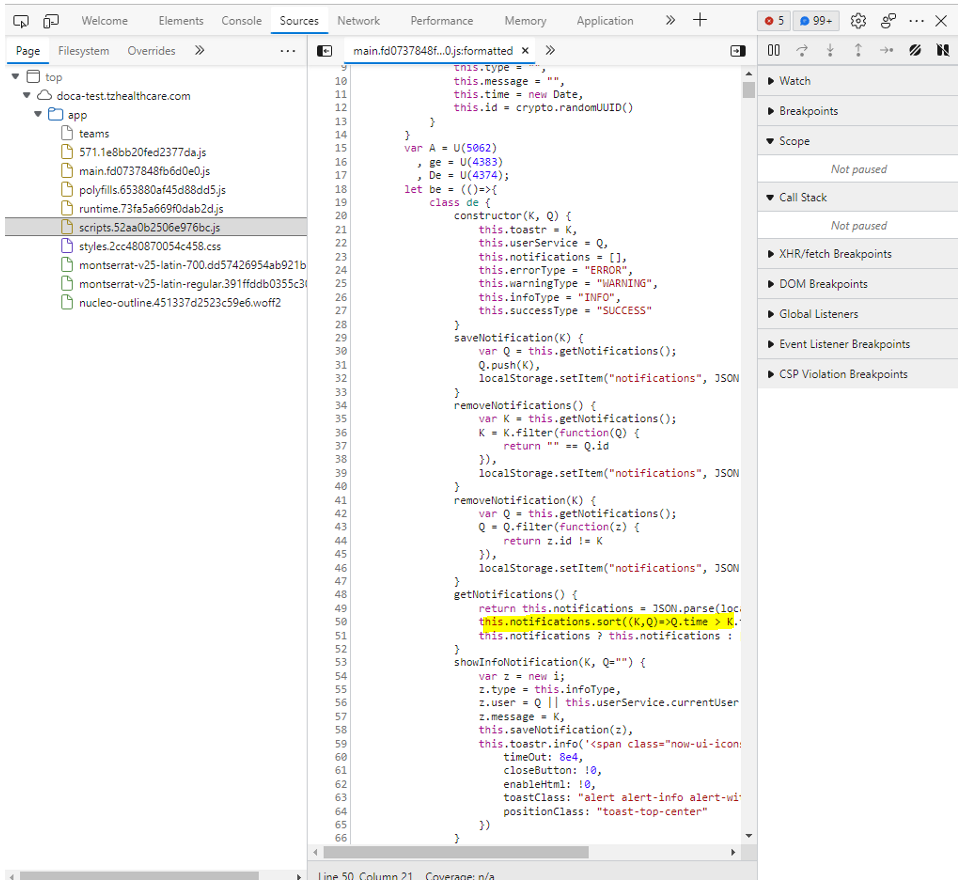Click the inspect element picker icon
This screenshot has width=966, height=885.
(21, 21)
